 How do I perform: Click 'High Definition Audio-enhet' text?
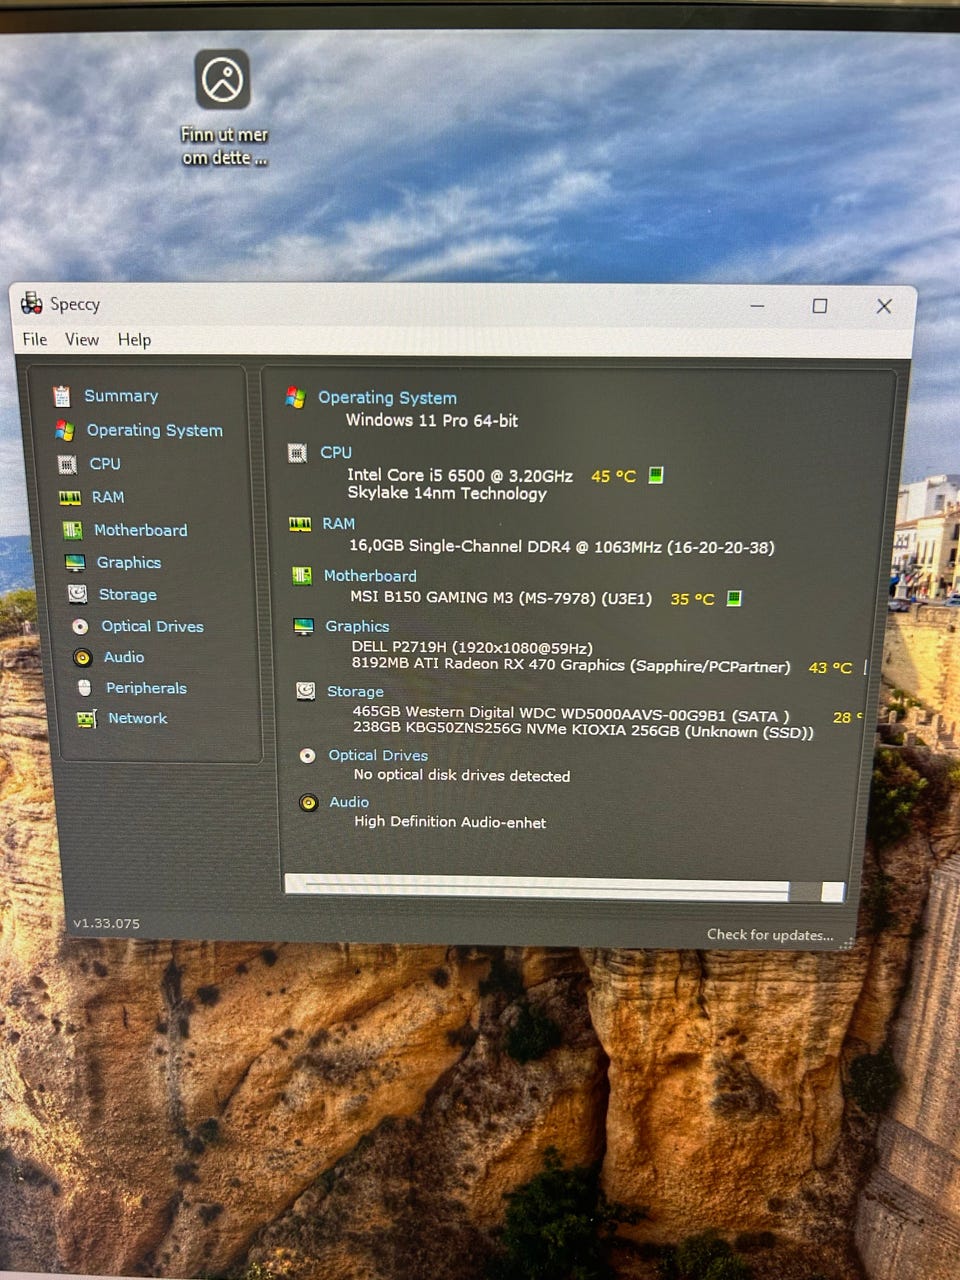[450, 822]
